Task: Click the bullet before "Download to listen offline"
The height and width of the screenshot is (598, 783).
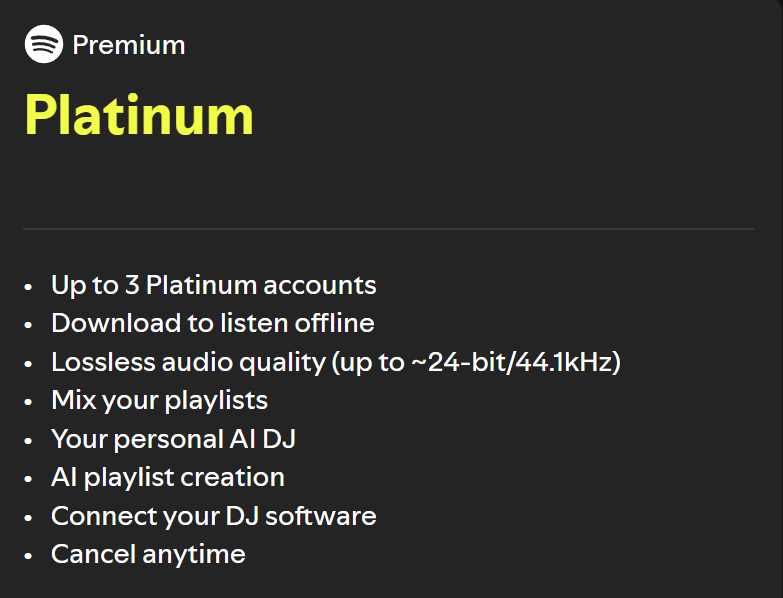Action: (x=28, y=325)
